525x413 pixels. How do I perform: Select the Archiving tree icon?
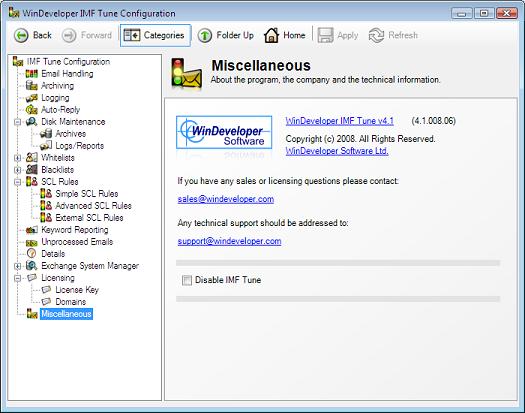pyautogui.click(x=32, y=86)
